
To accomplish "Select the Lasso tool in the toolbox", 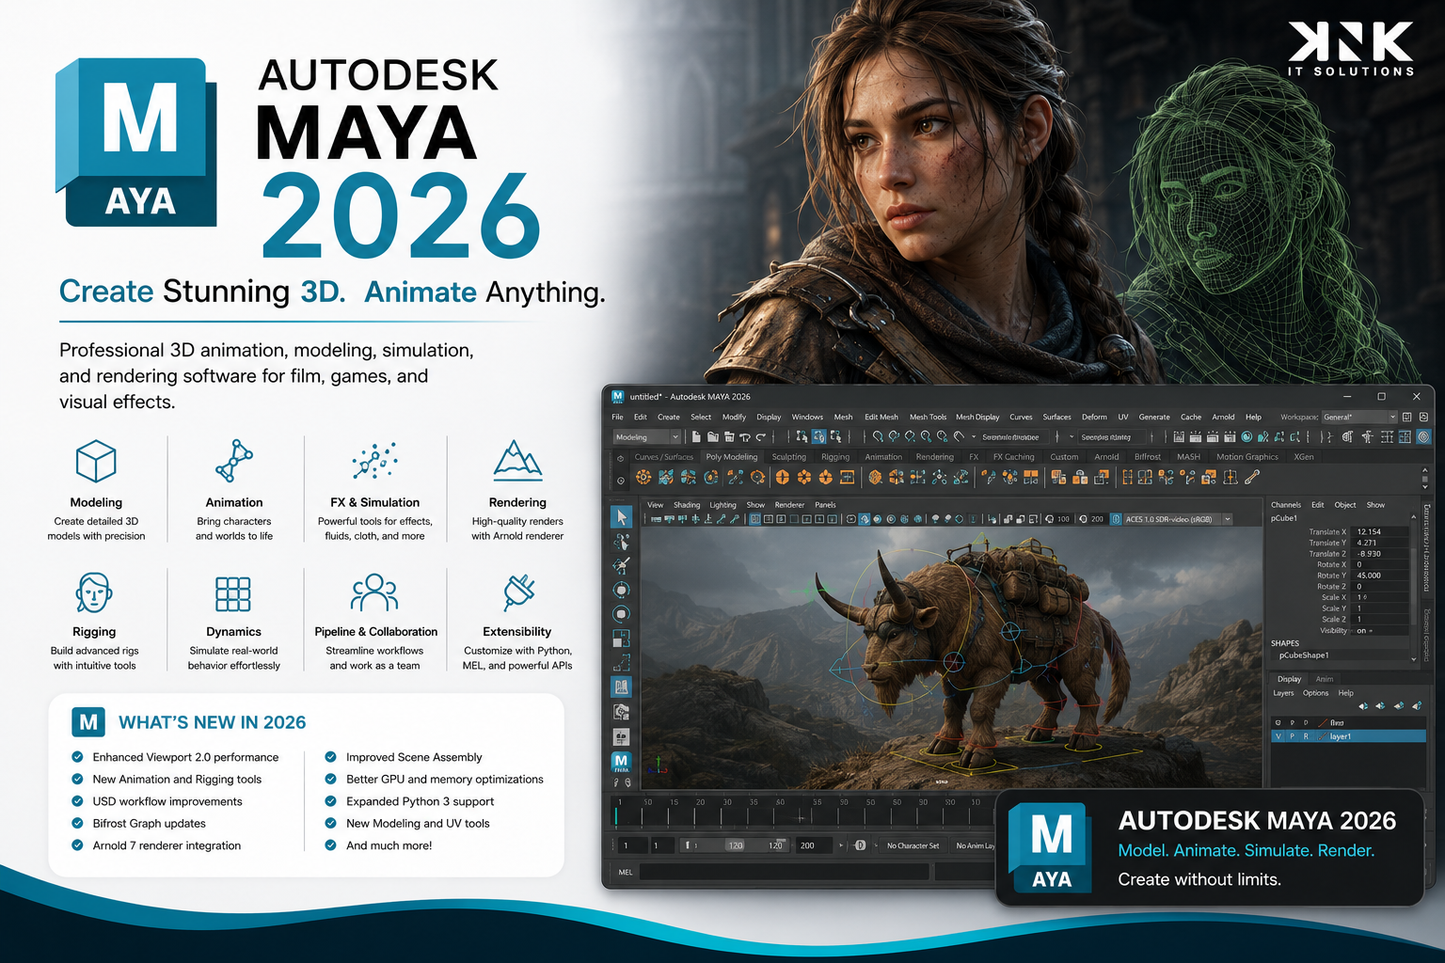I will (x=621, y=542).
